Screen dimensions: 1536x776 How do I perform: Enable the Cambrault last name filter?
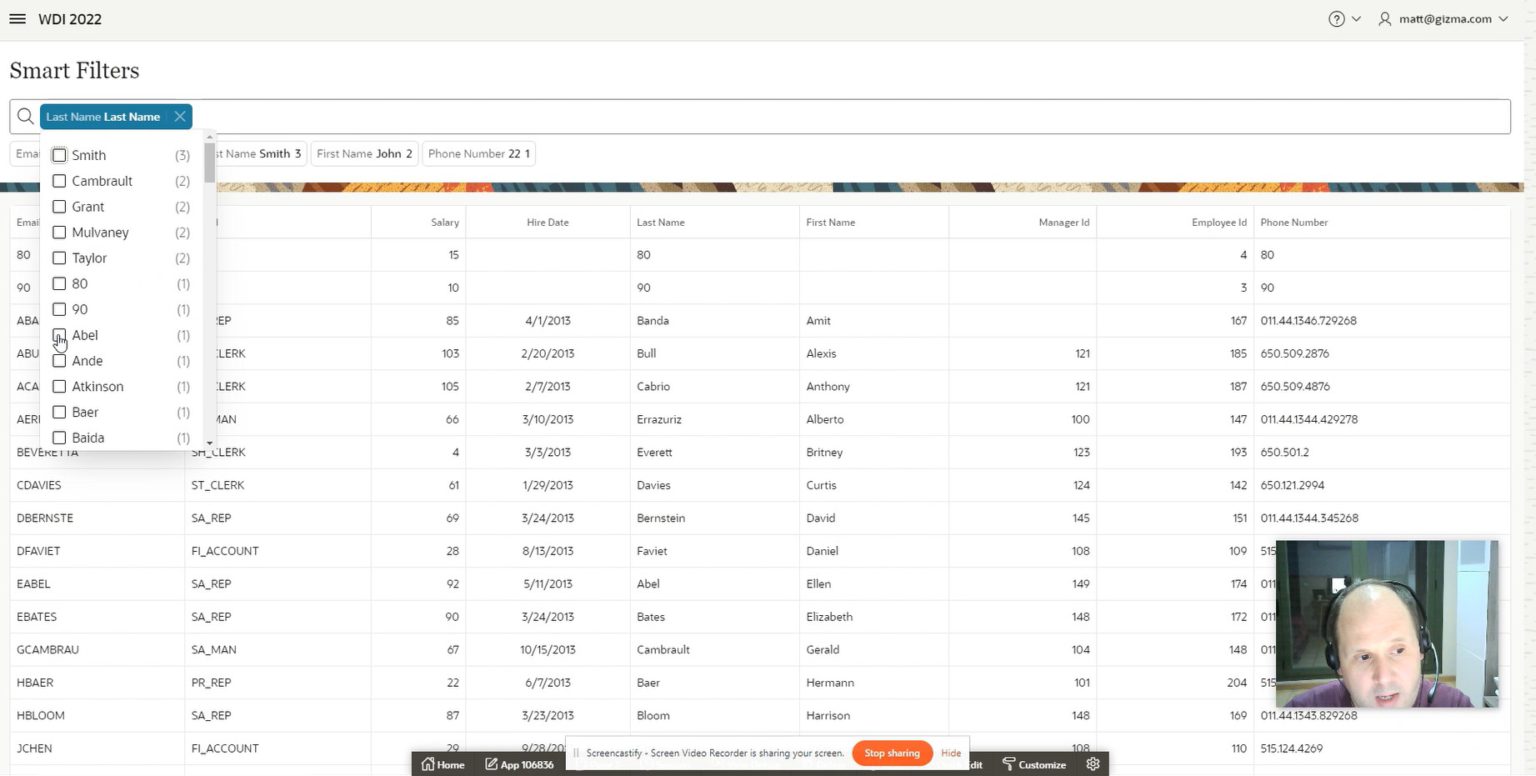pos(59,181)
